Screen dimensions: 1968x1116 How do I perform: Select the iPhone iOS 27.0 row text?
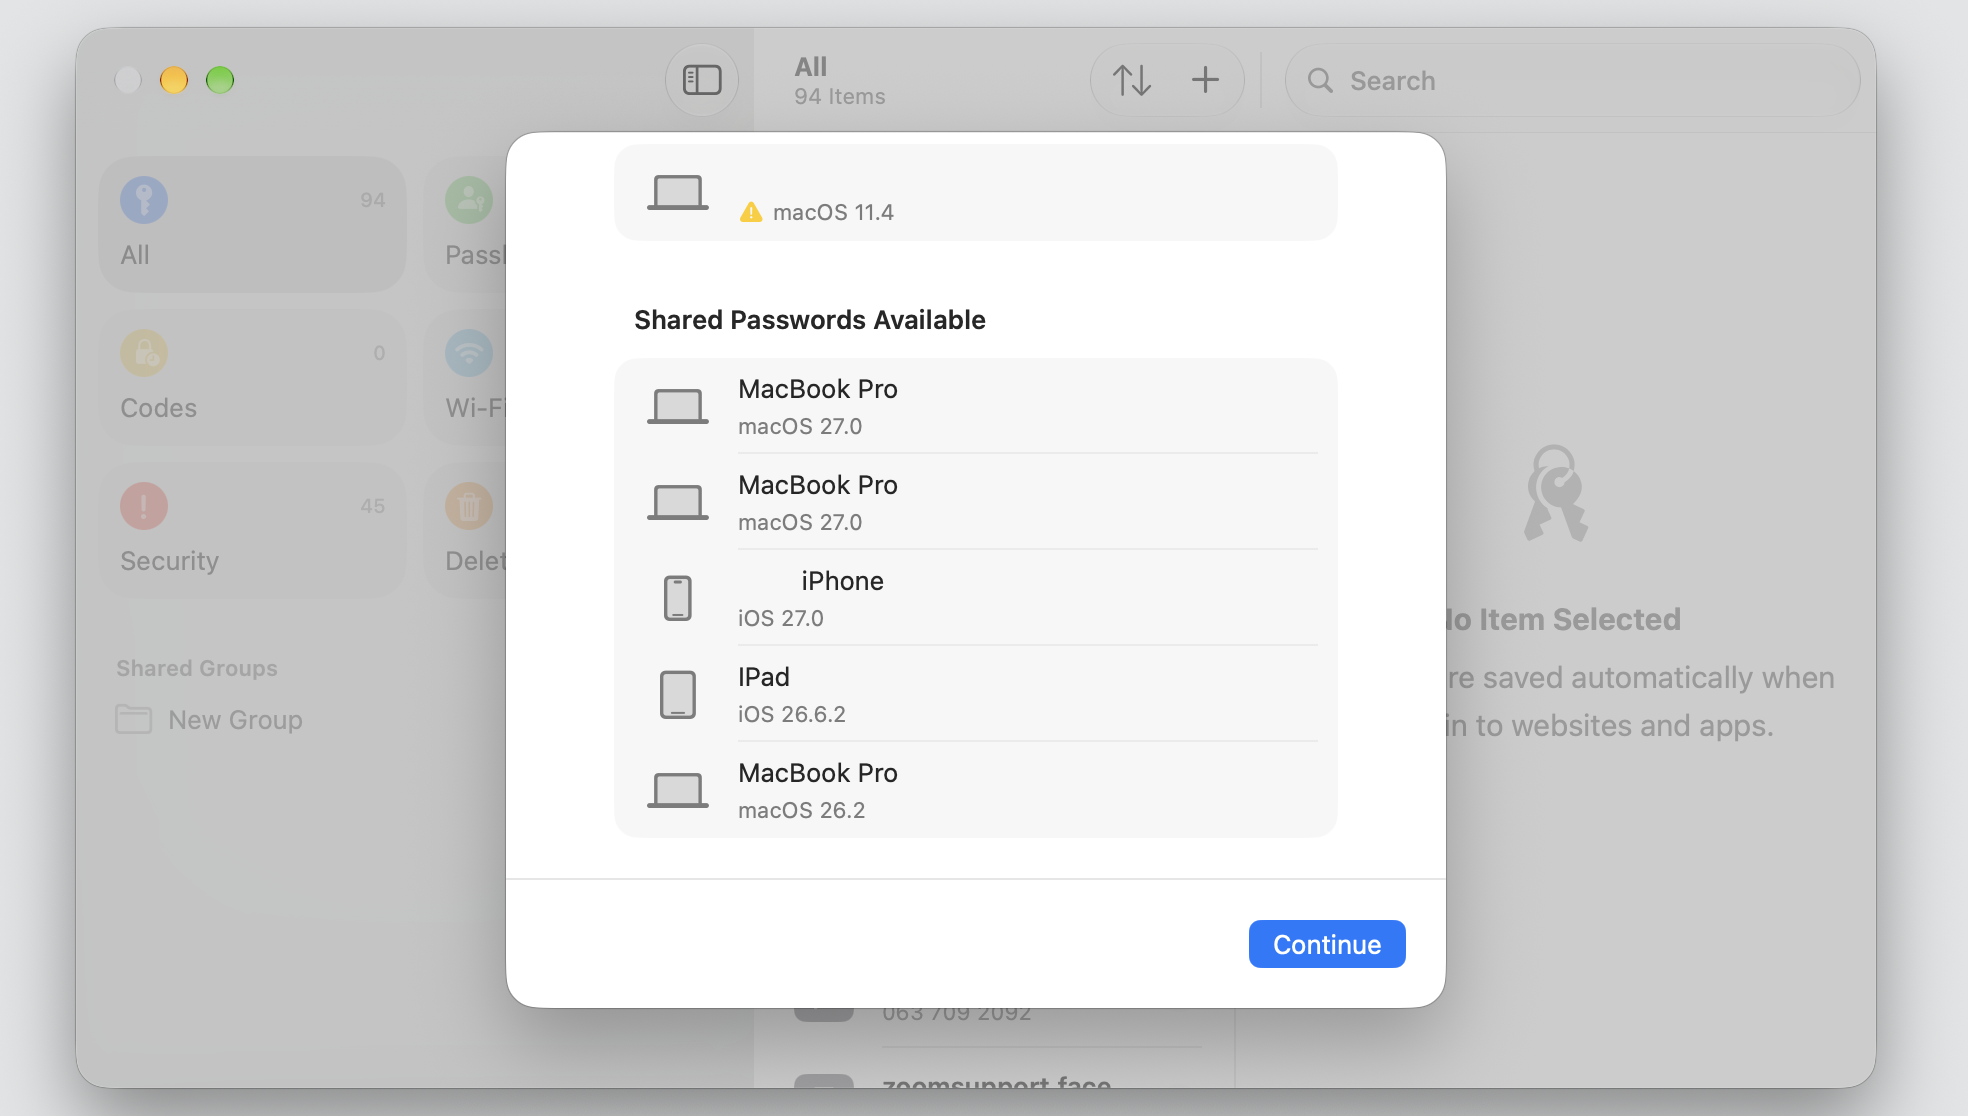(x=811, y=598)
